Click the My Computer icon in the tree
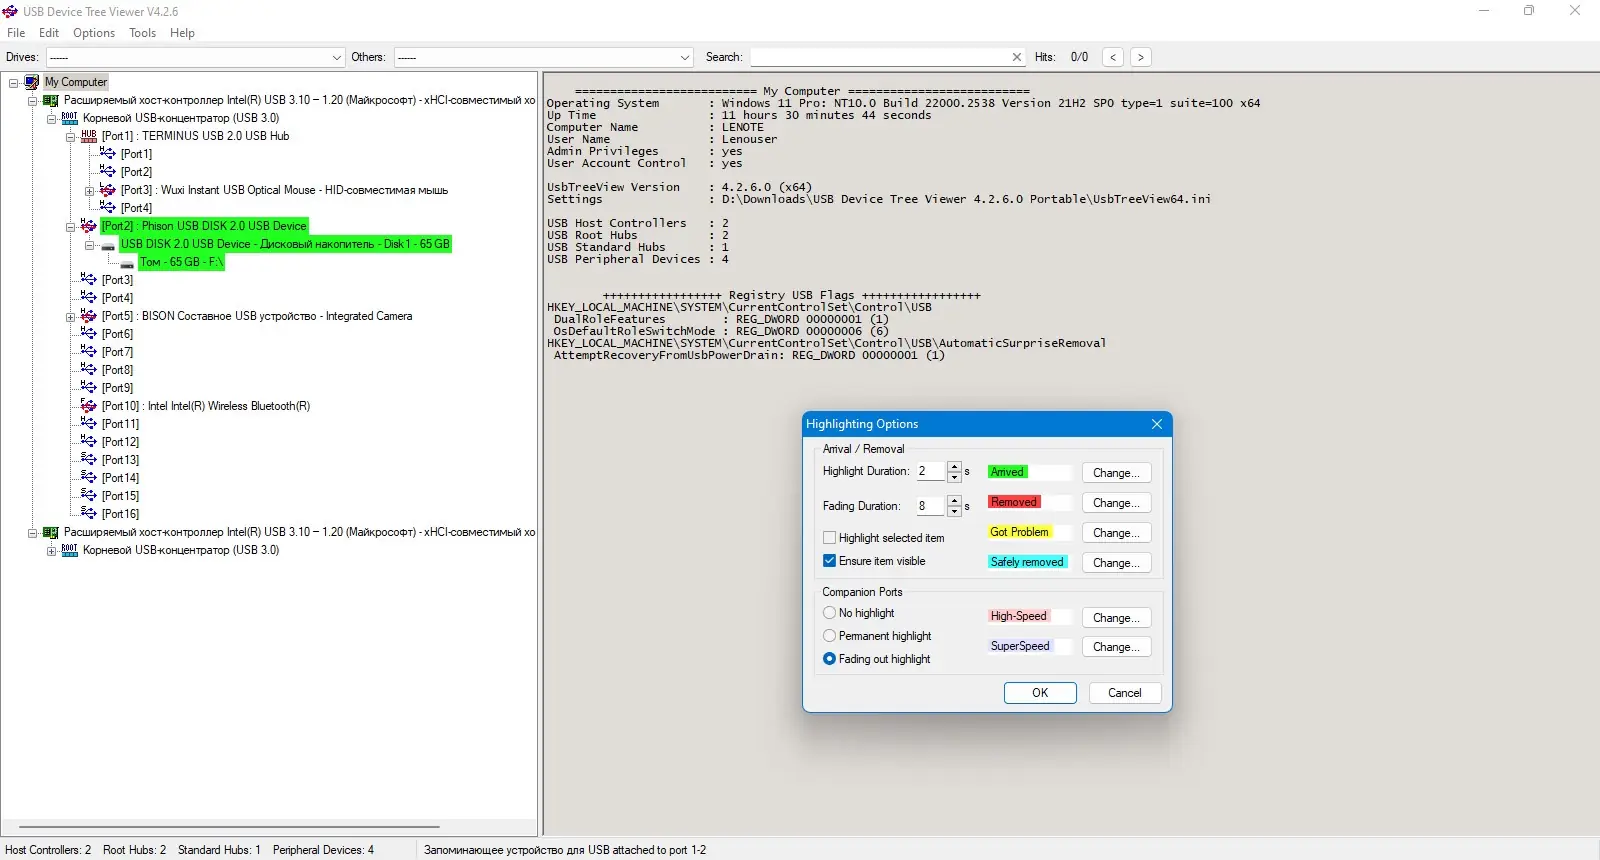 click(32, 82)
